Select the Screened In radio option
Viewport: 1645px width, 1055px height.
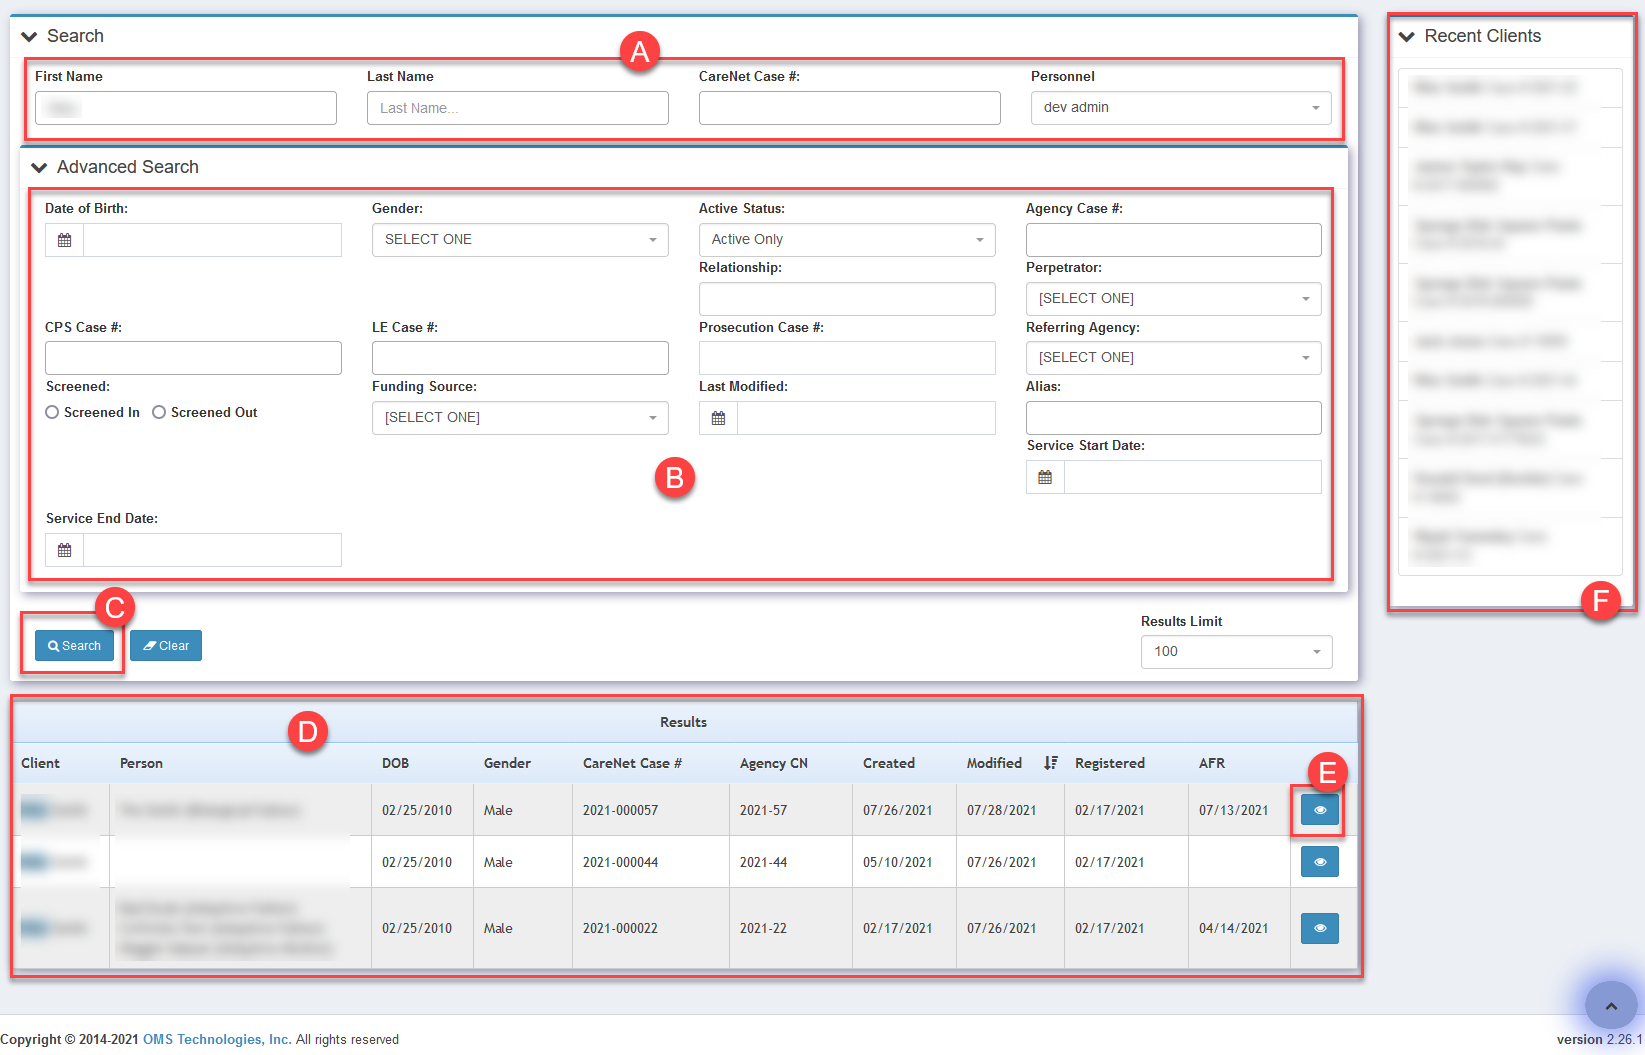click(x=52, y=412)
